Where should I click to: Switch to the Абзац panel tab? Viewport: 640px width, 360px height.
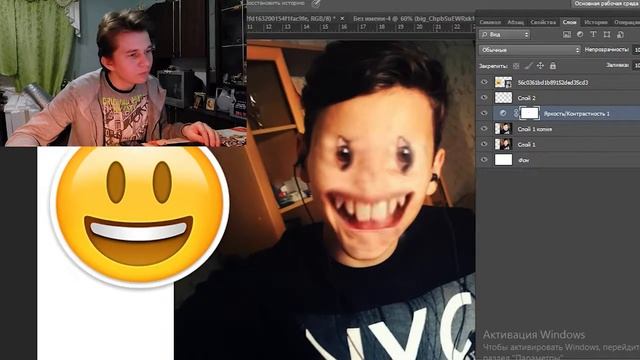[516, 22]
